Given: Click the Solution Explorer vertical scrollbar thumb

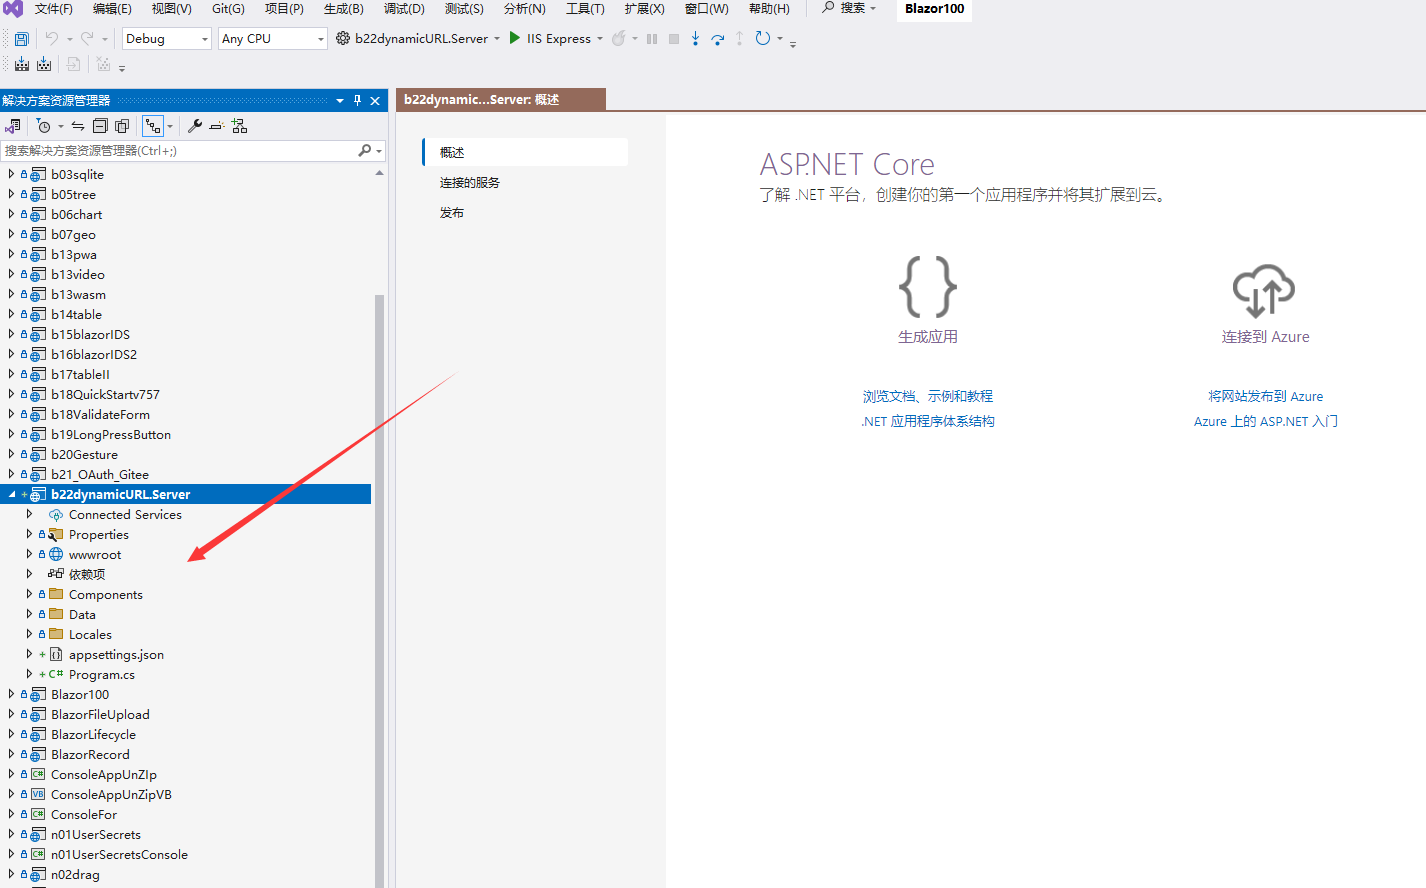Looking at the screenshot, I should (x=379, y=590).
